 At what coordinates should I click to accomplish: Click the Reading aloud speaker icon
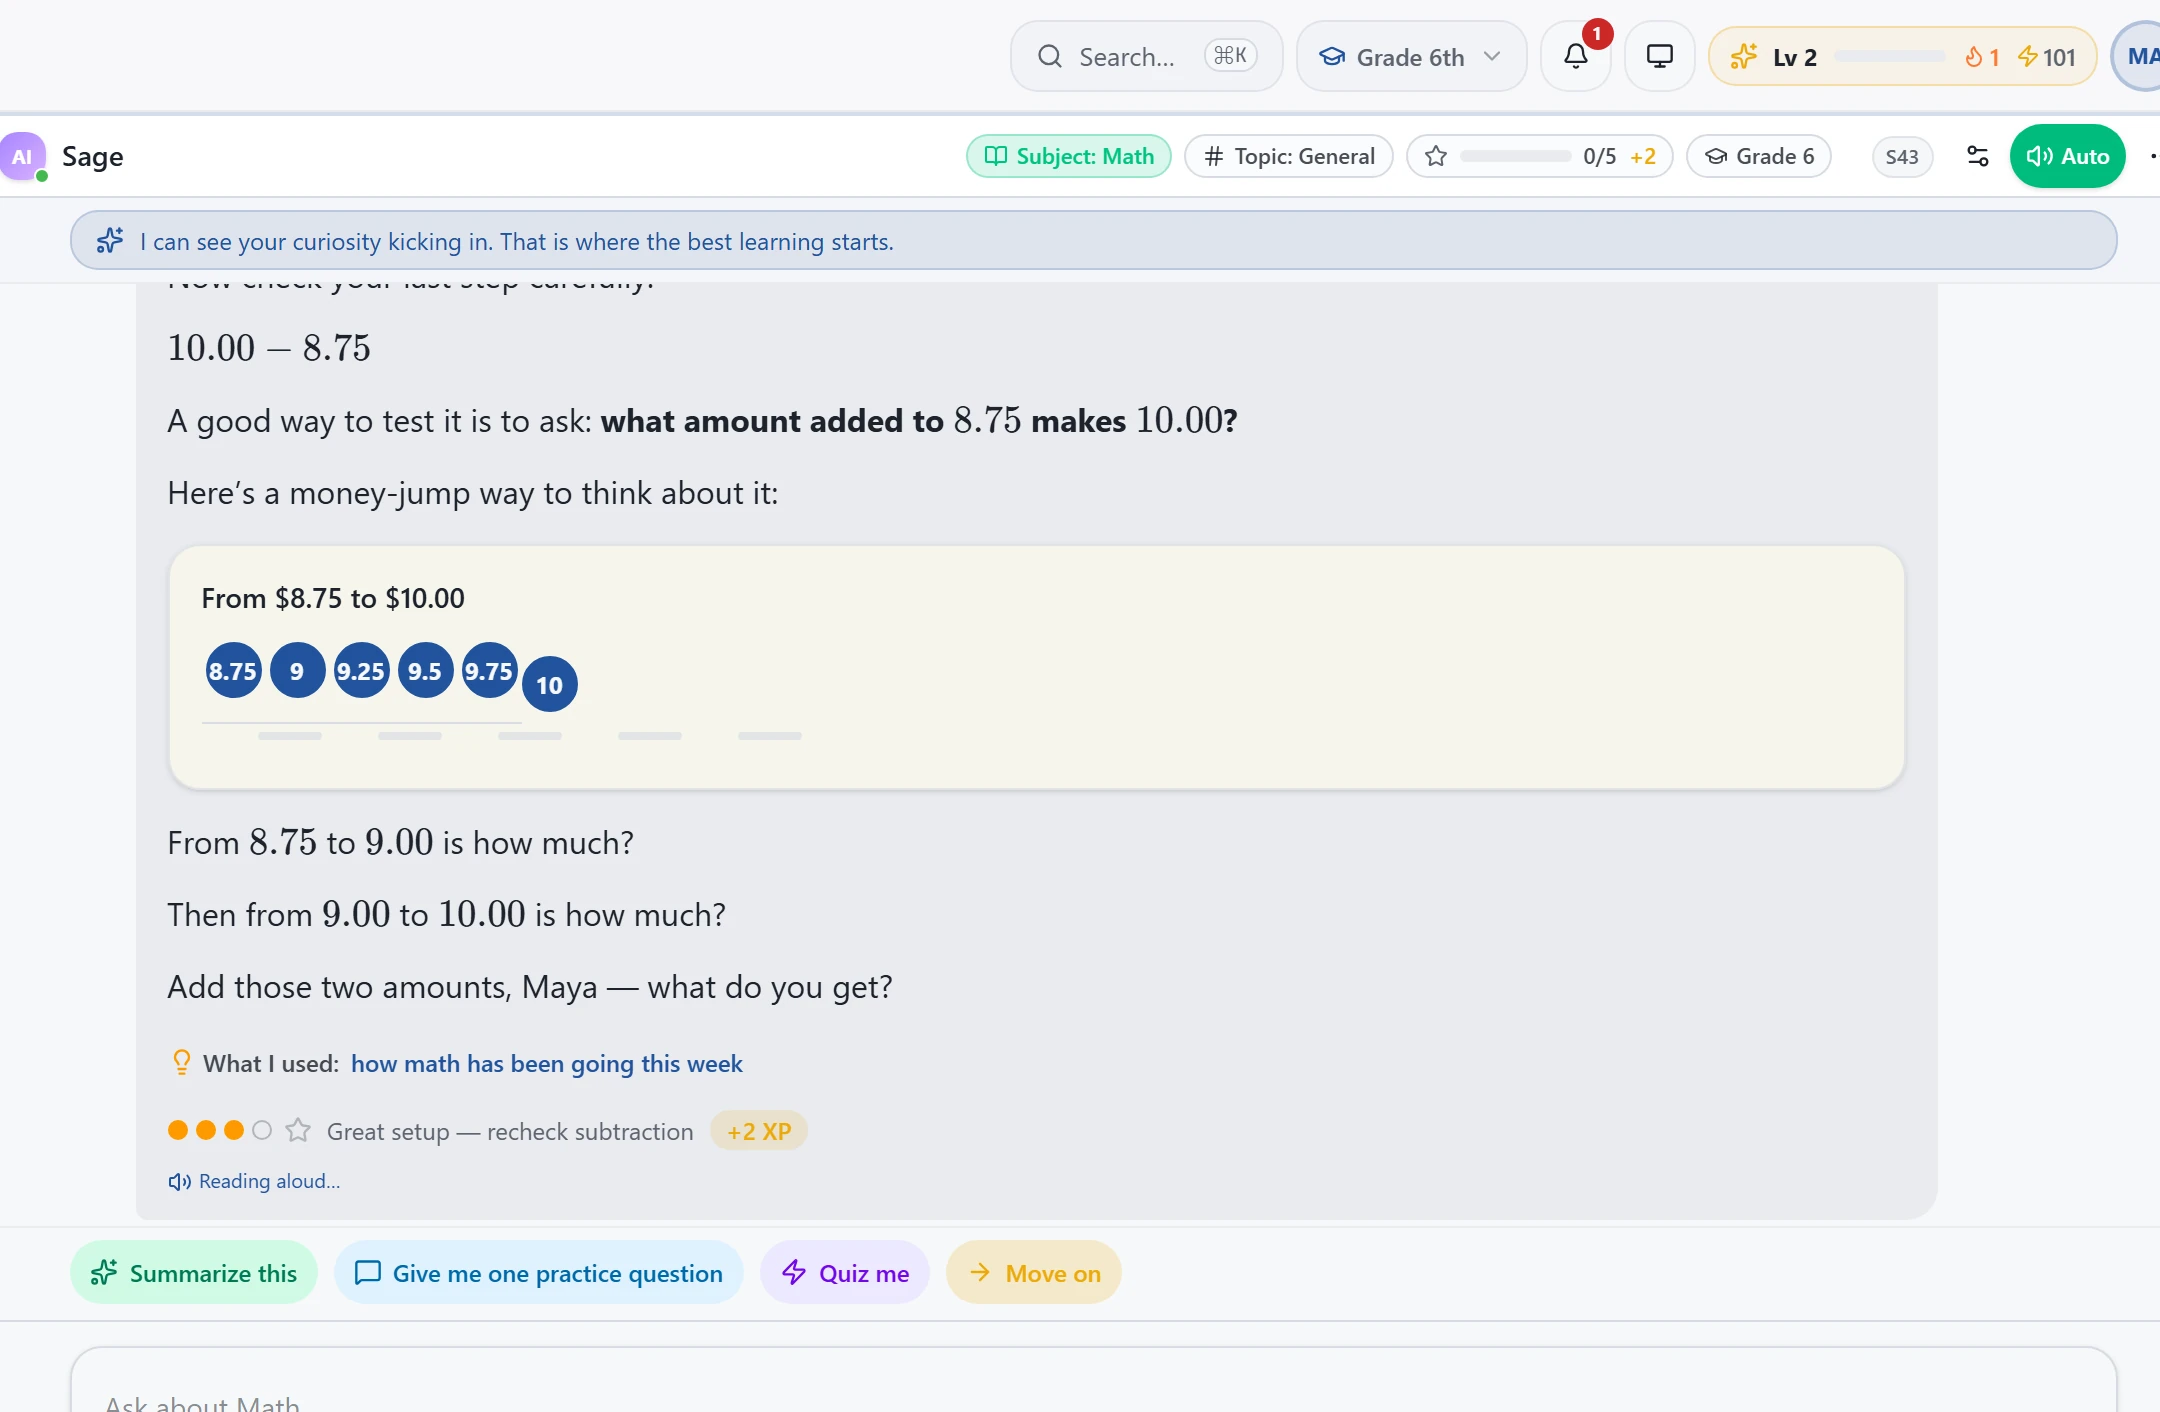(179, 1182)
